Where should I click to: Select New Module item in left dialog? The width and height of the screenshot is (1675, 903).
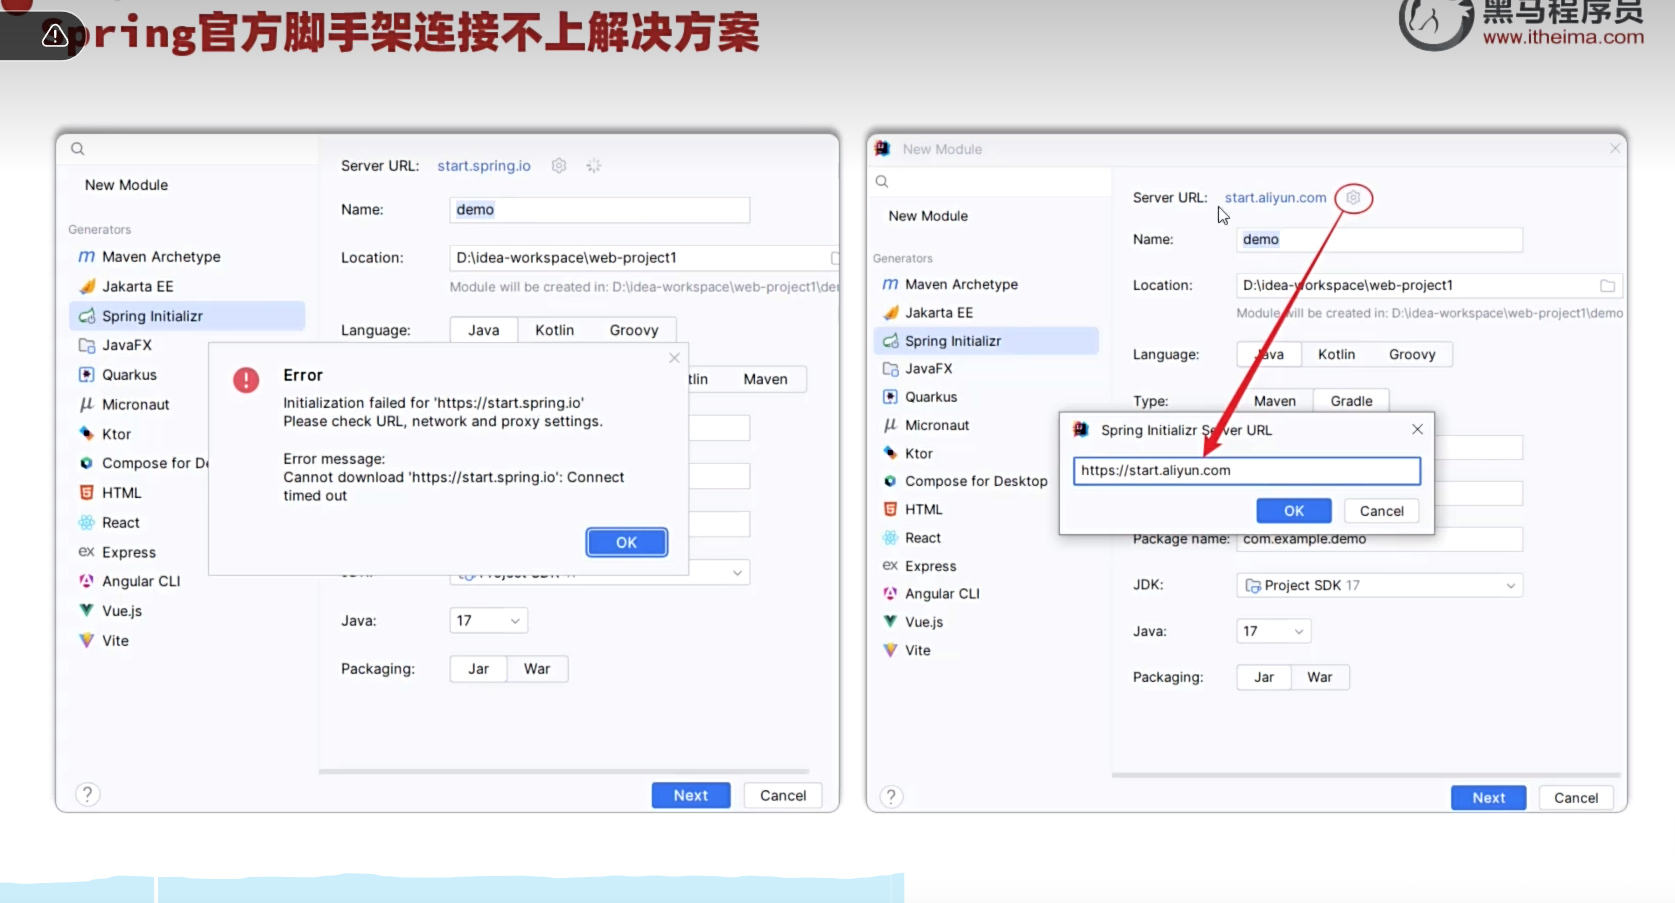126,185
